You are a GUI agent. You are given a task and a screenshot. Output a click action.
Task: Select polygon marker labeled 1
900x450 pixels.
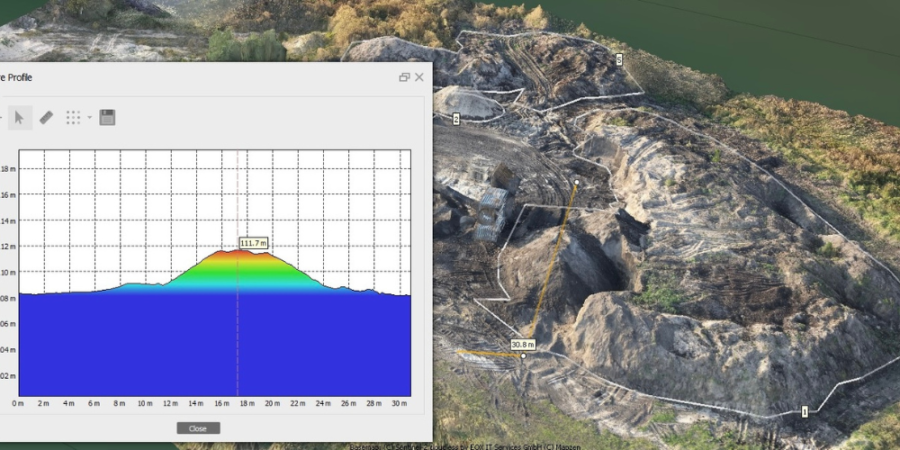pos(804,411)
